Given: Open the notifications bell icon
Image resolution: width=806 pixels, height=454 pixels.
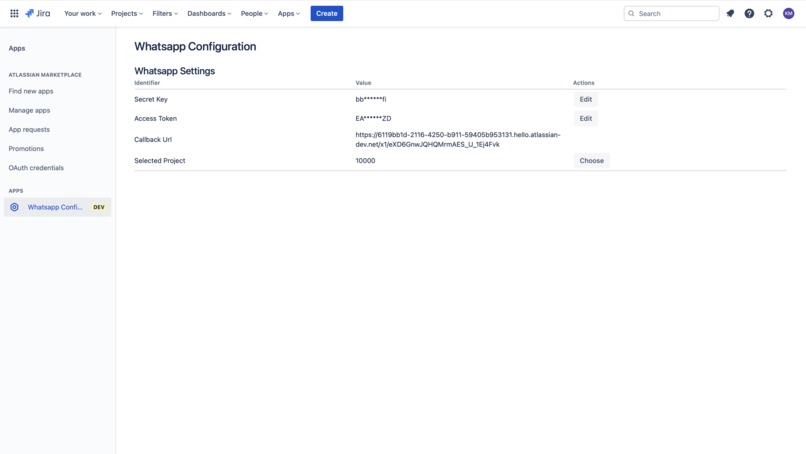Looking at the screenshot, I should tap(730, 13).
